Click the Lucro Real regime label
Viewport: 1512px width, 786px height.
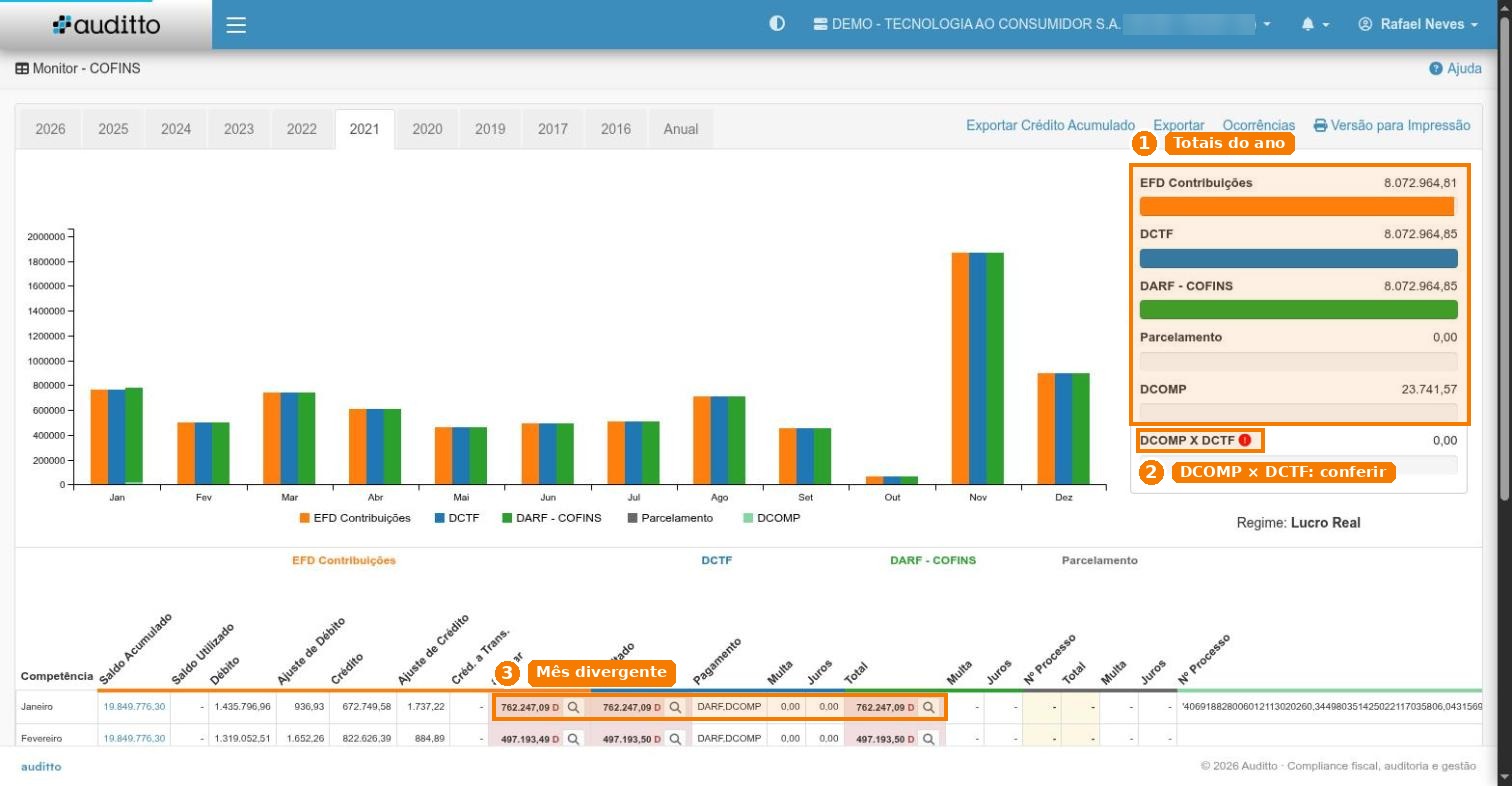[x=1325, y=523]
